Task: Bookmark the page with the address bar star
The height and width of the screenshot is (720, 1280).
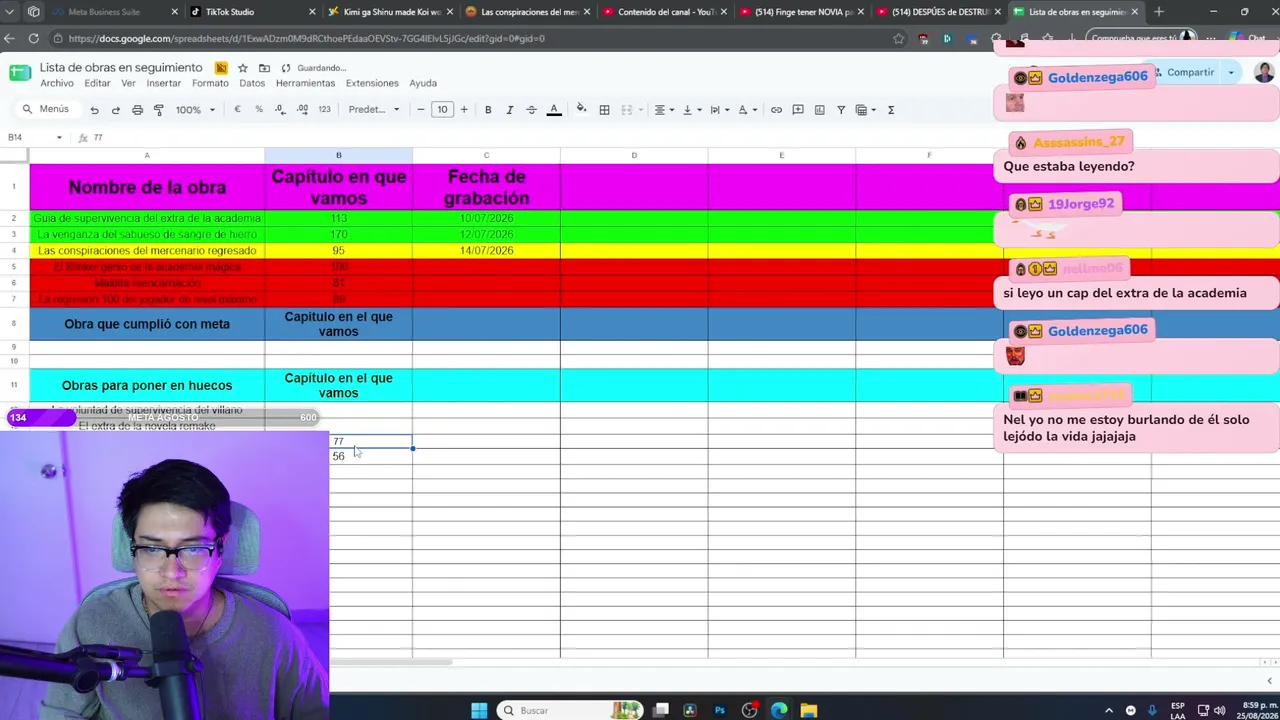Action: point(898,38)
